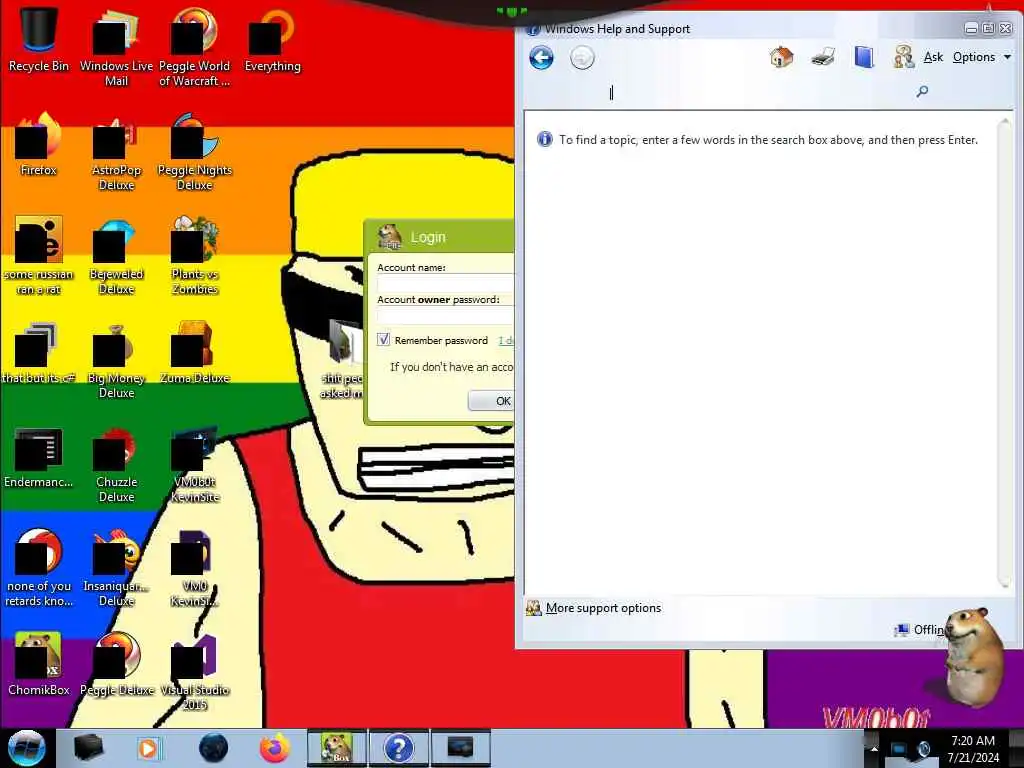The width and height of the screenshot is (1024, 768).
Task: Open Help and Support home page
Action: pos(781,57)
